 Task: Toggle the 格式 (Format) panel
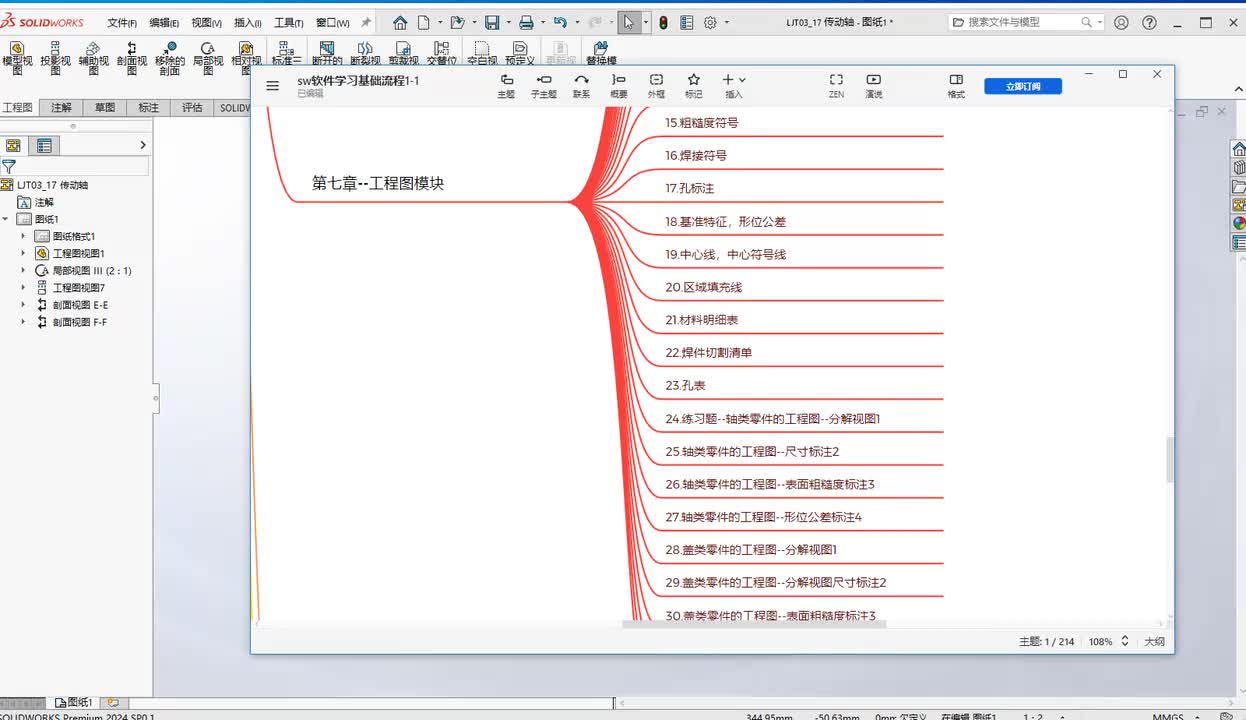point(956,86)
